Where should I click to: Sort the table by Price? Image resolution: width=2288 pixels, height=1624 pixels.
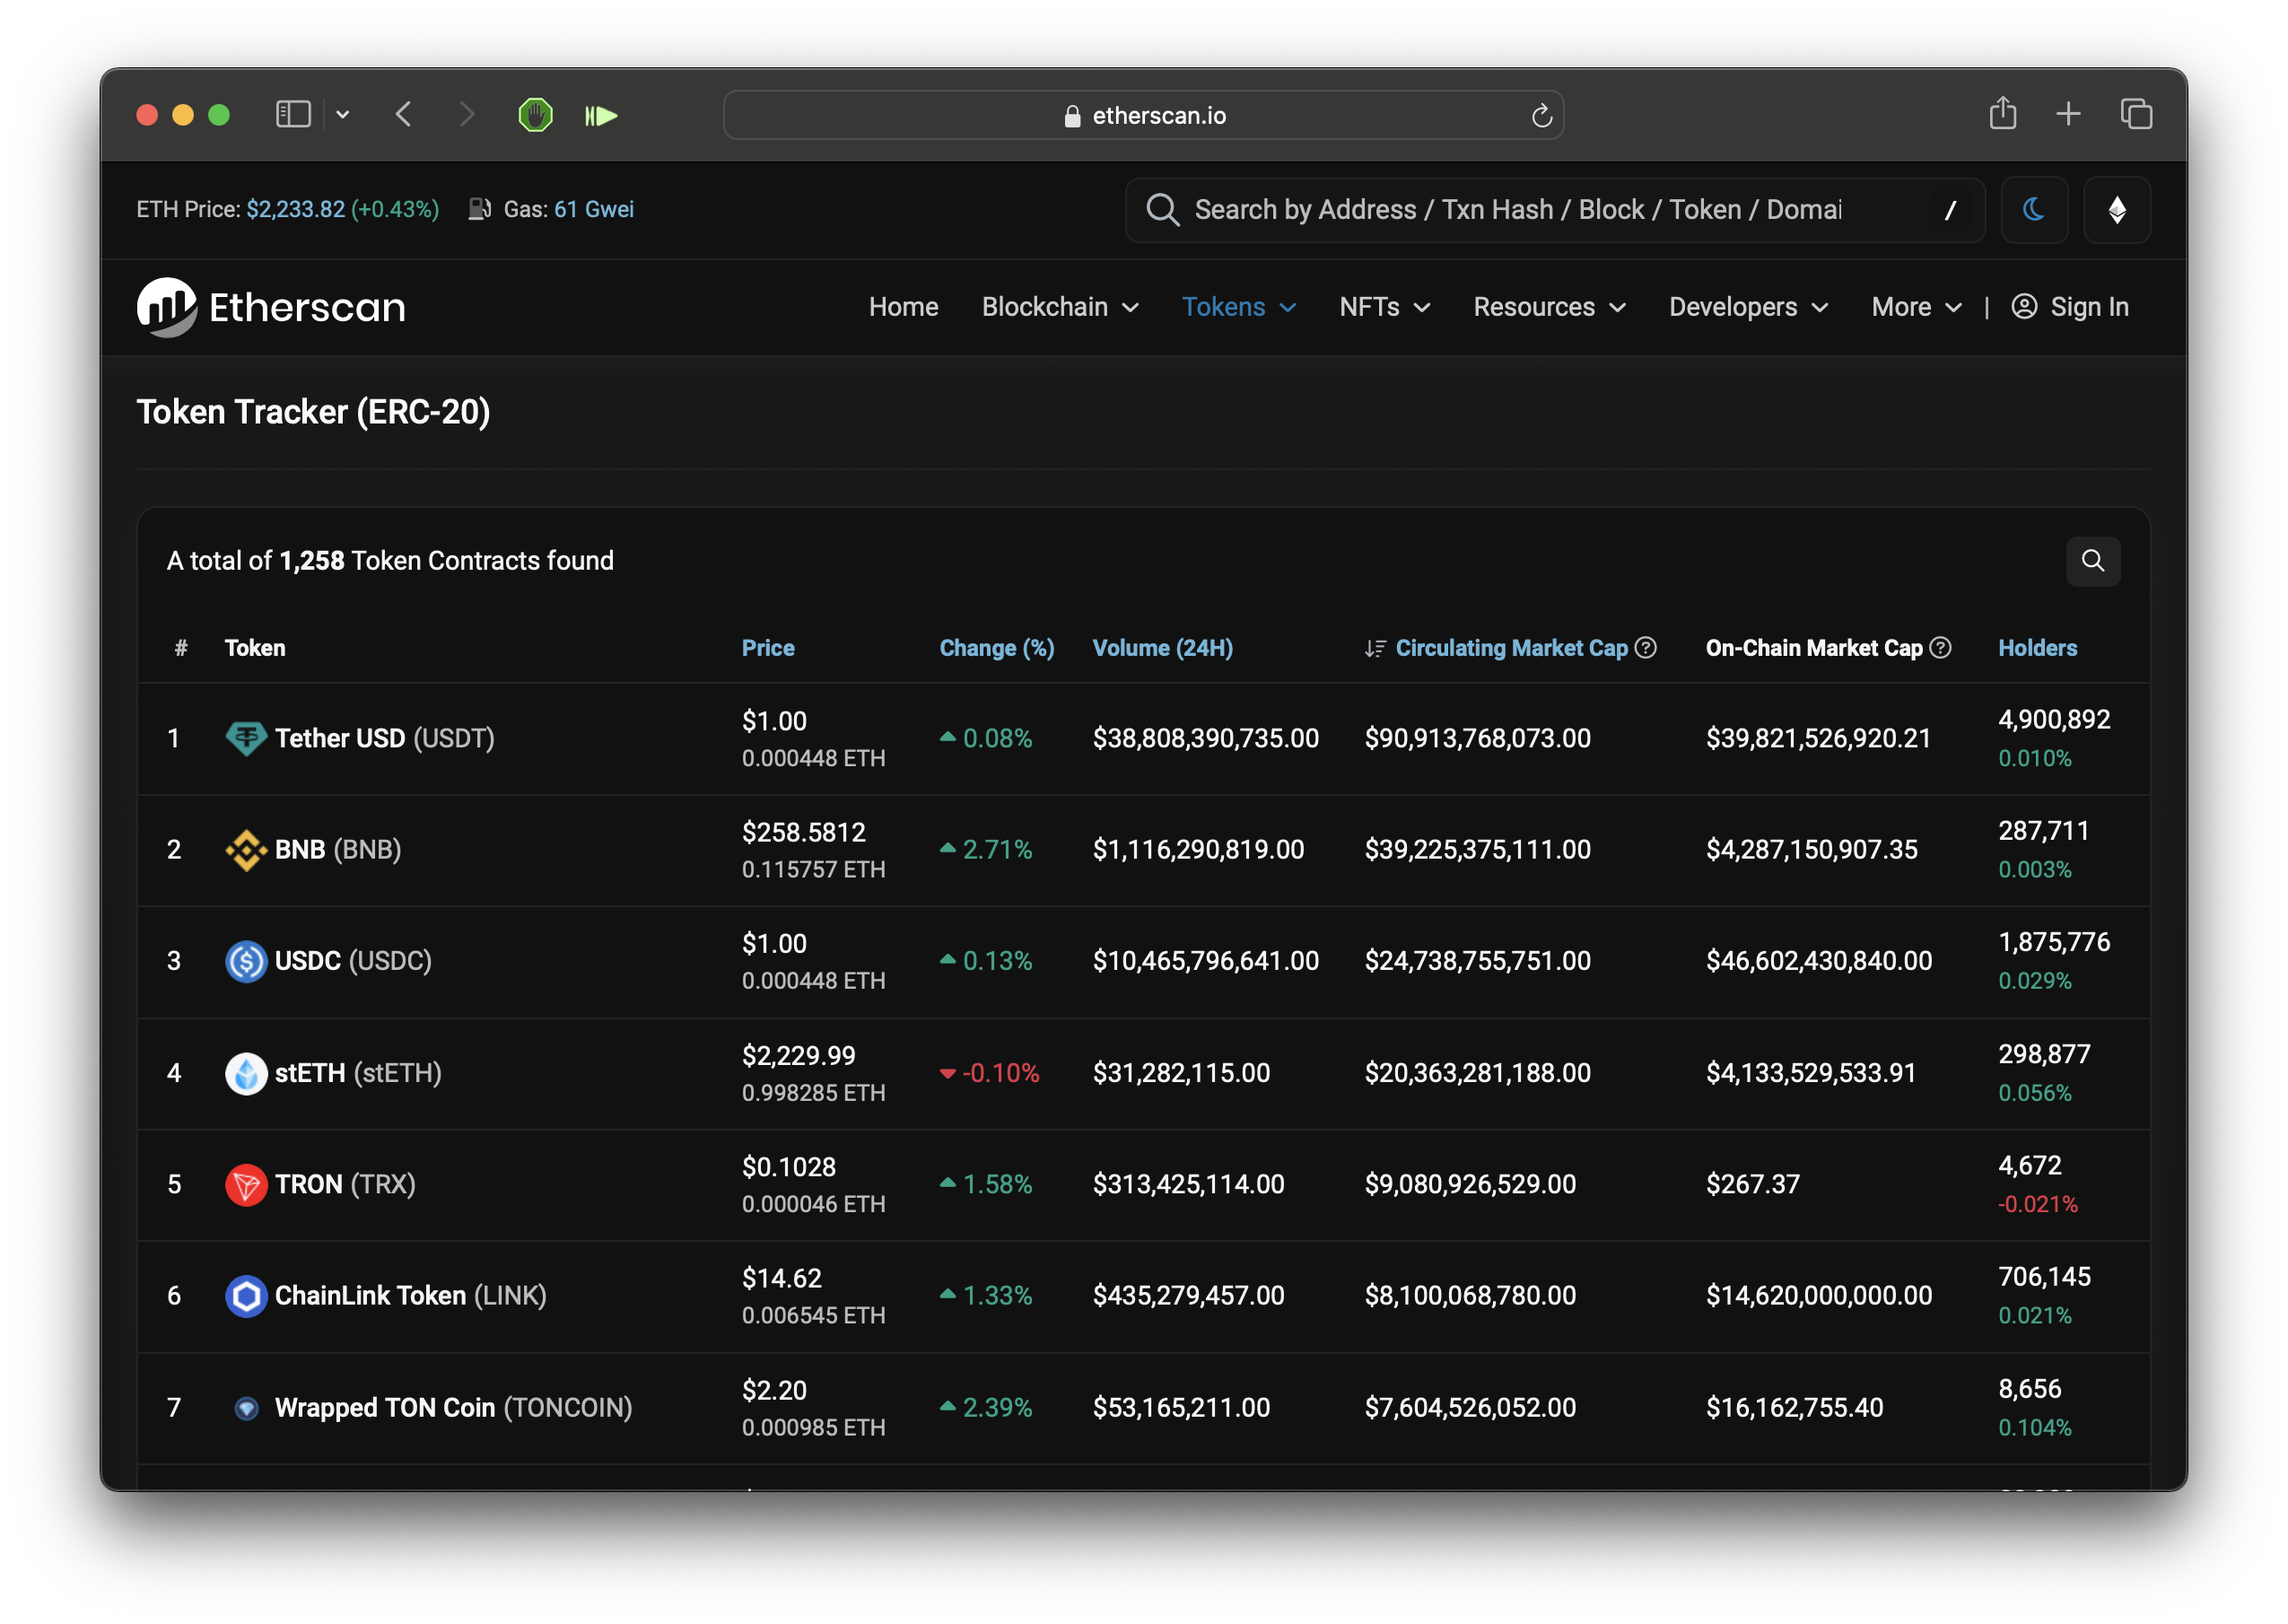click(768, 648)
